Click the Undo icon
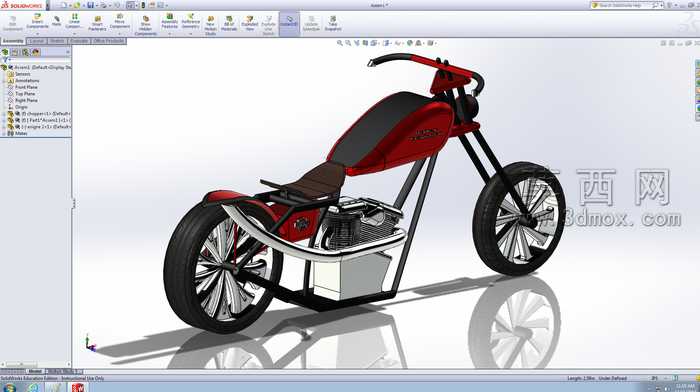 tap(117, 5)
